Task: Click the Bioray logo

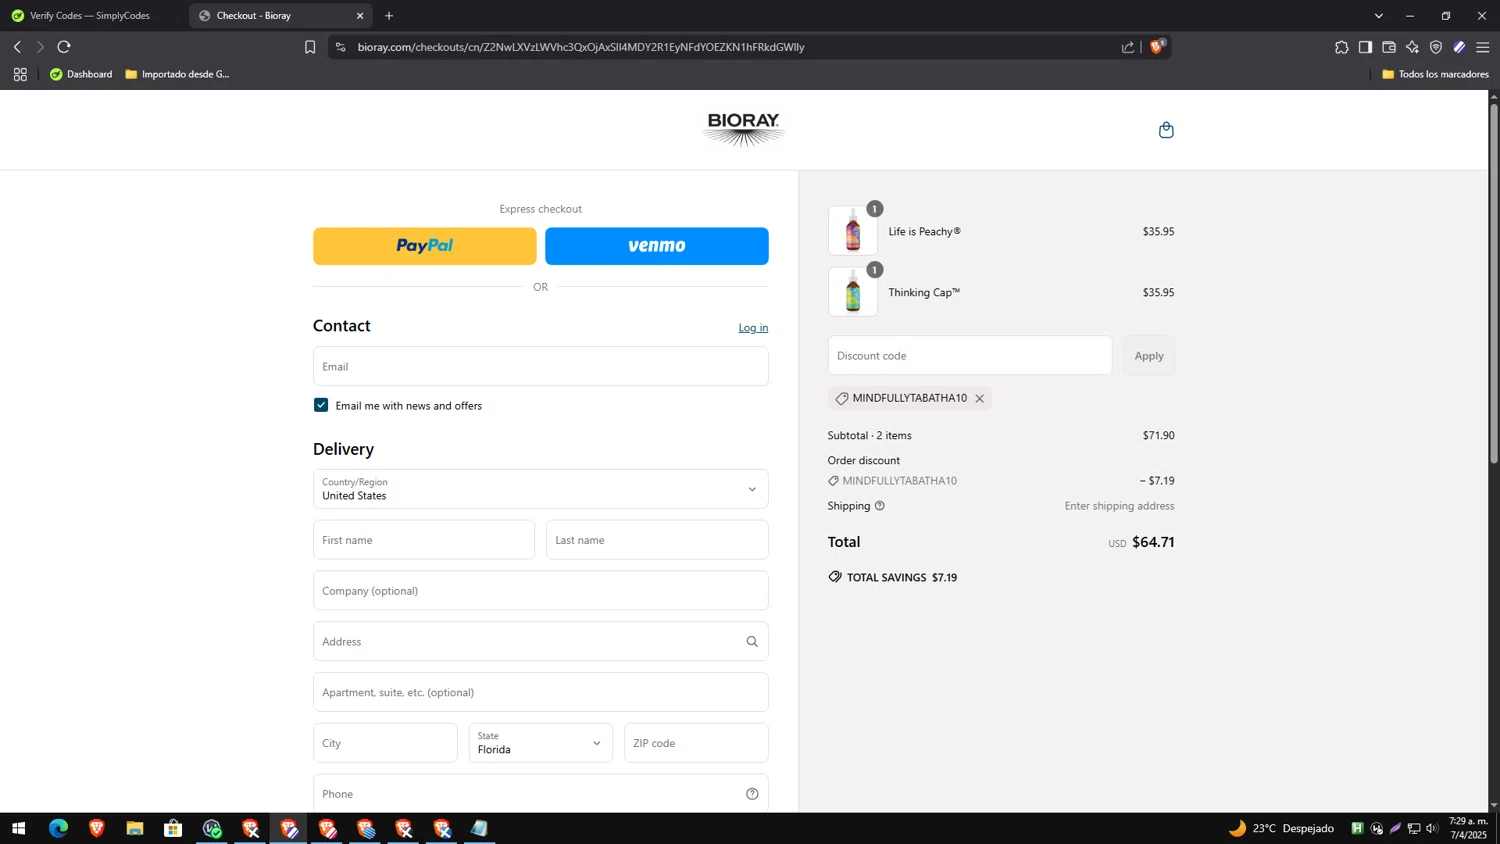Action: coord(743,129)
